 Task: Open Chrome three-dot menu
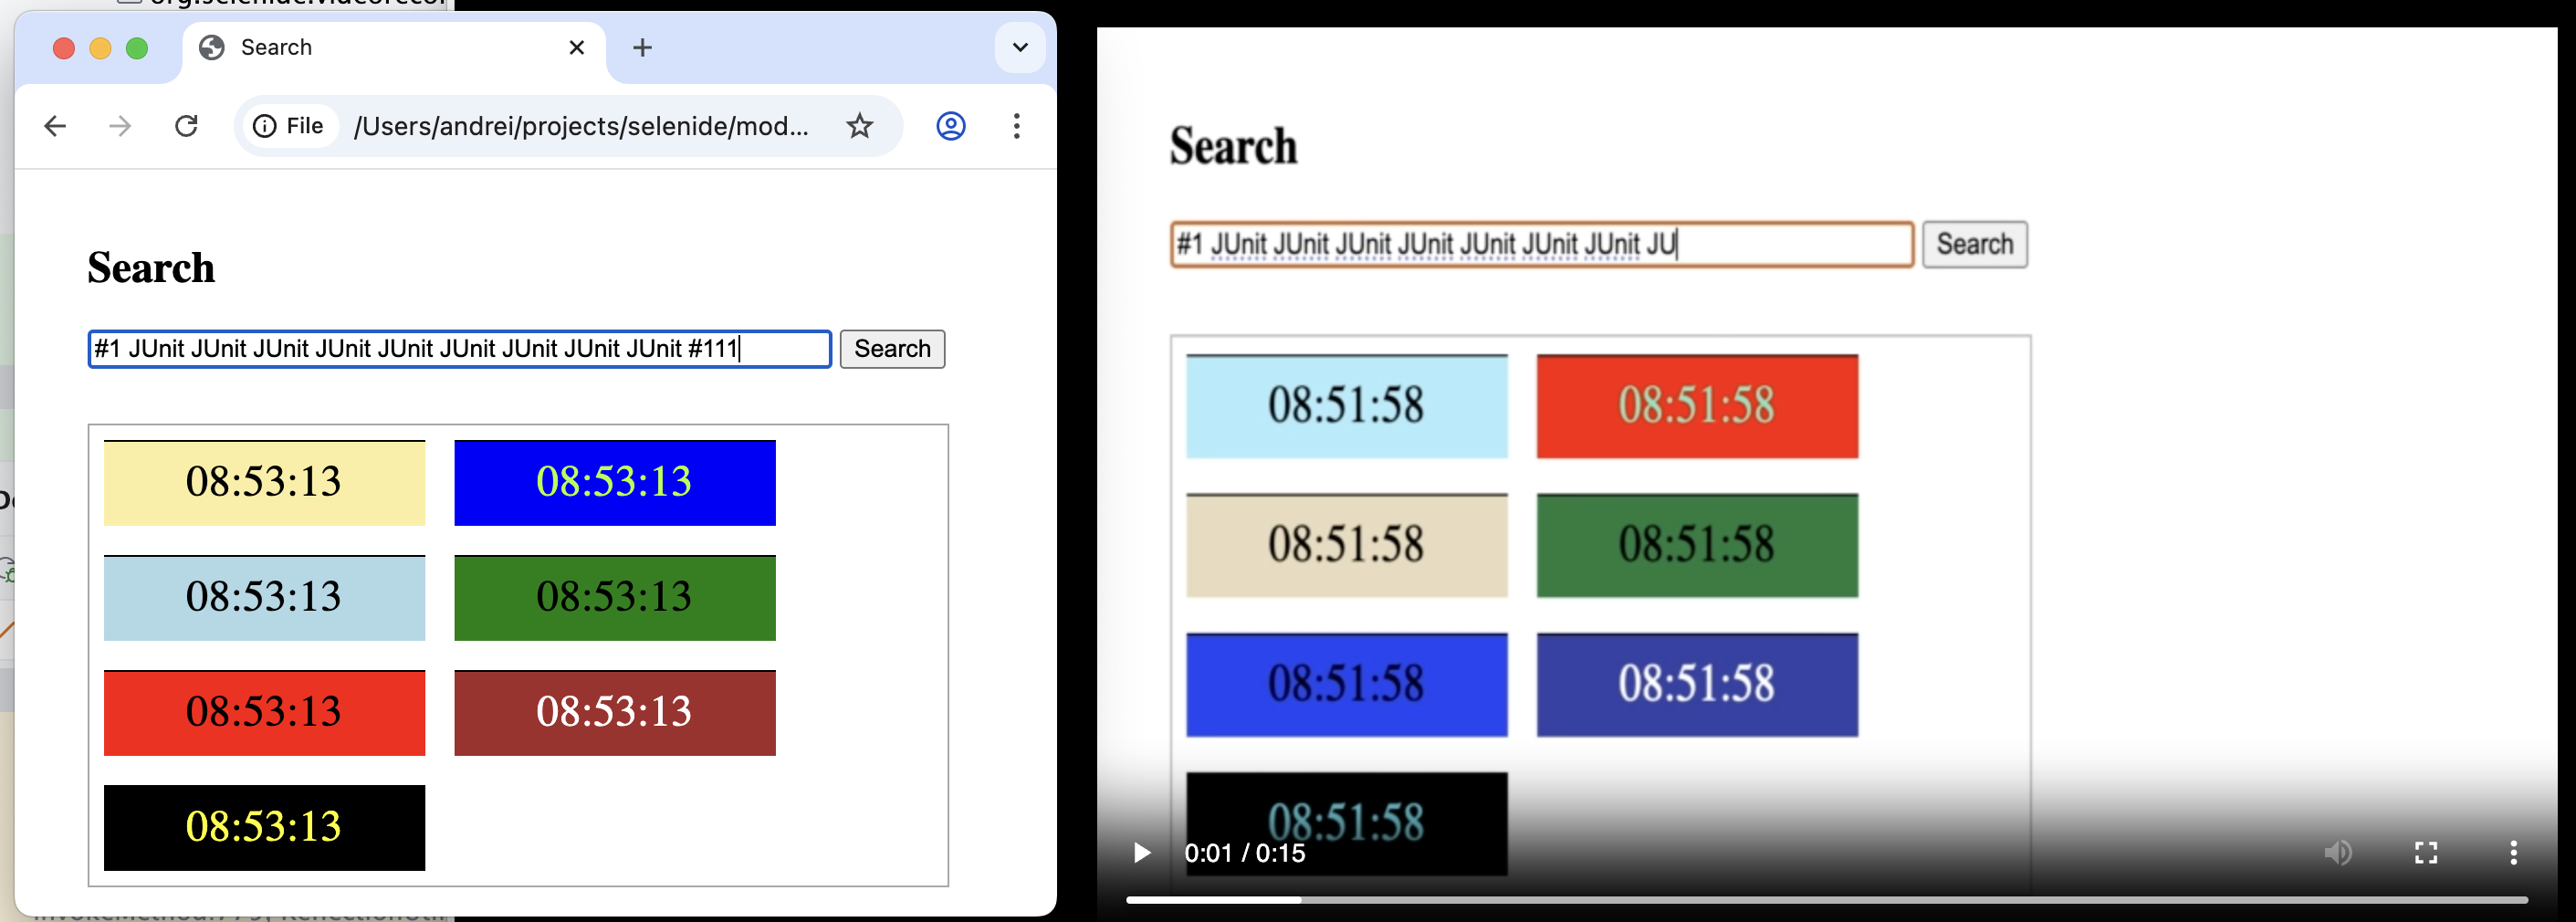1016,126
